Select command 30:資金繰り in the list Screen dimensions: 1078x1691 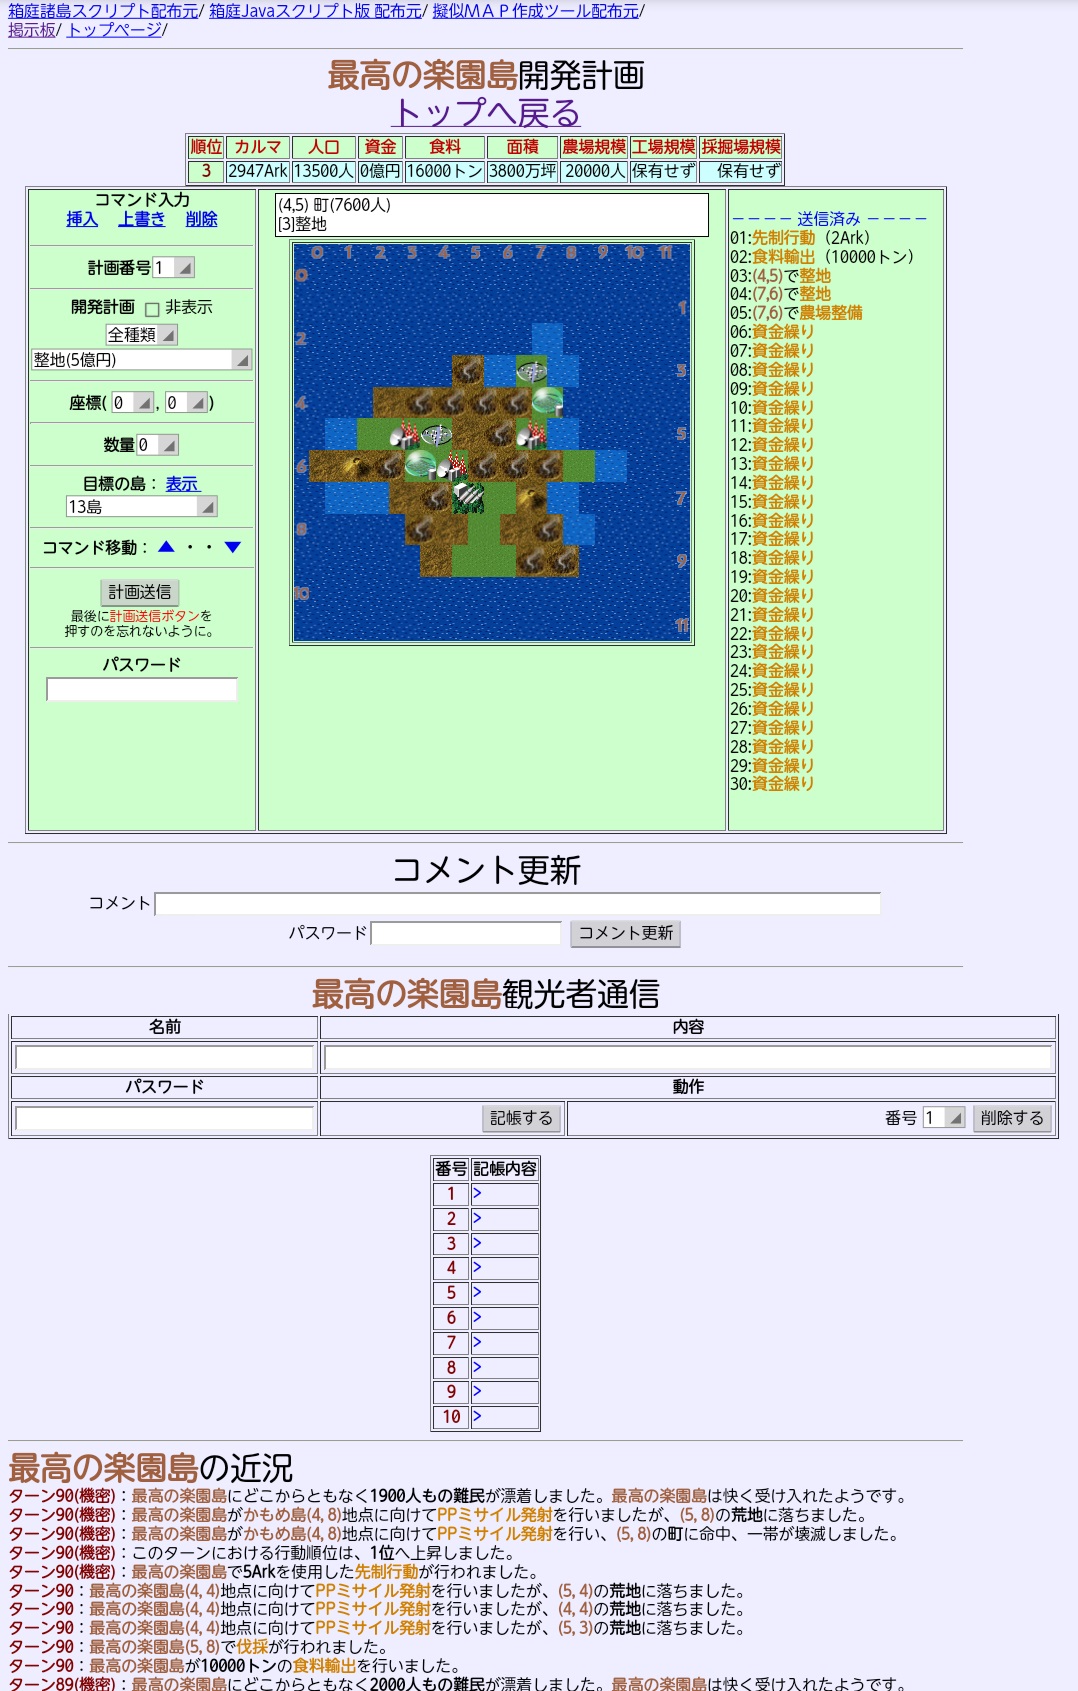[x=772, y=784]
